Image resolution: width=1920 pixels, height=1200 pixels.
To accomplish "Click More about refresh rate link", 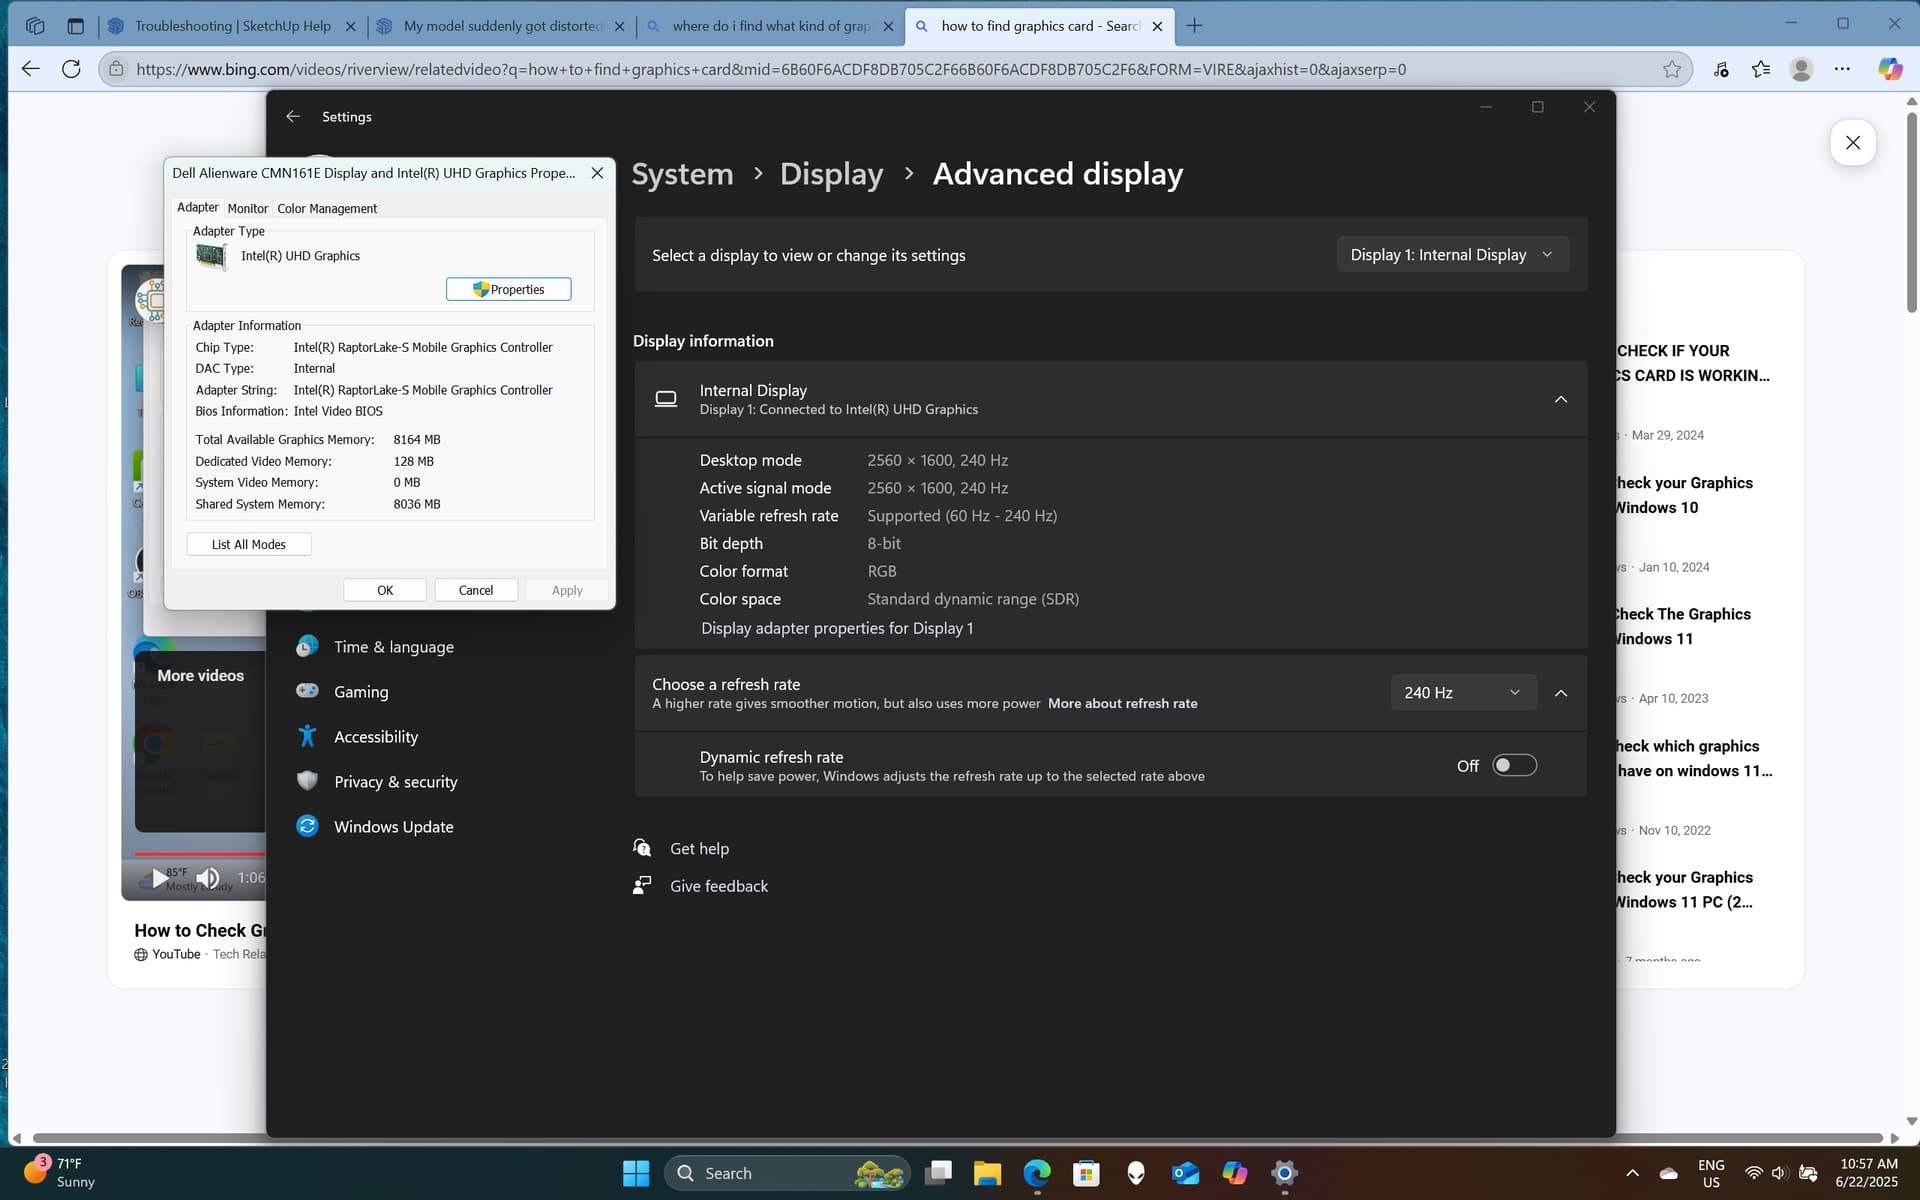I will [x=1122, y=704].
